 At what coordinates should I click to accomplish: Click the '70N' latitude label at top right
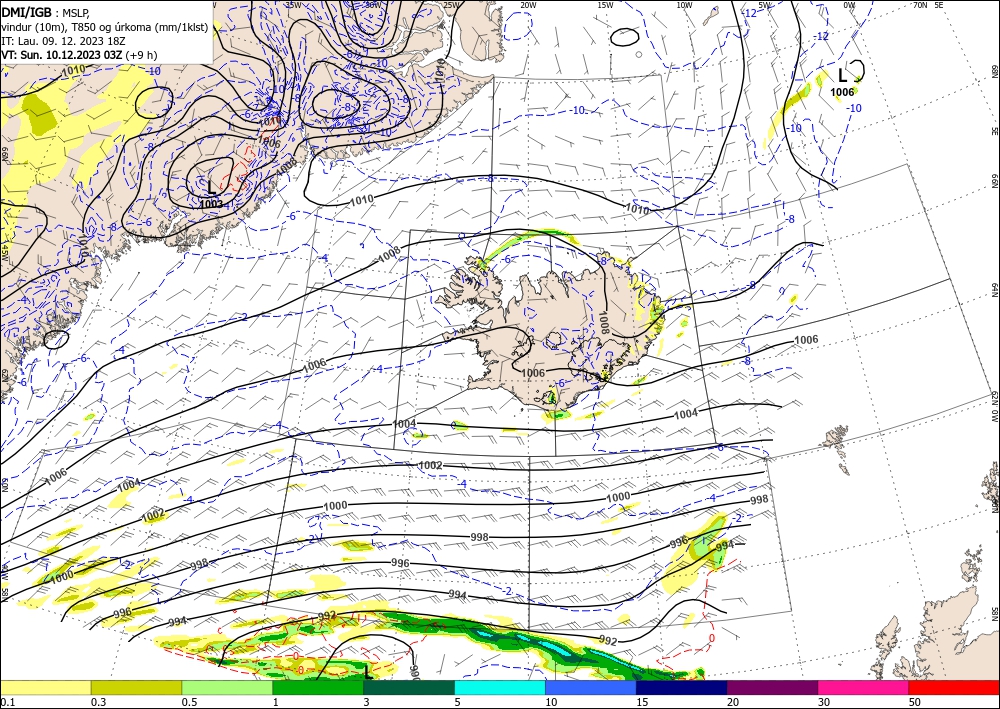coord(920,5)
